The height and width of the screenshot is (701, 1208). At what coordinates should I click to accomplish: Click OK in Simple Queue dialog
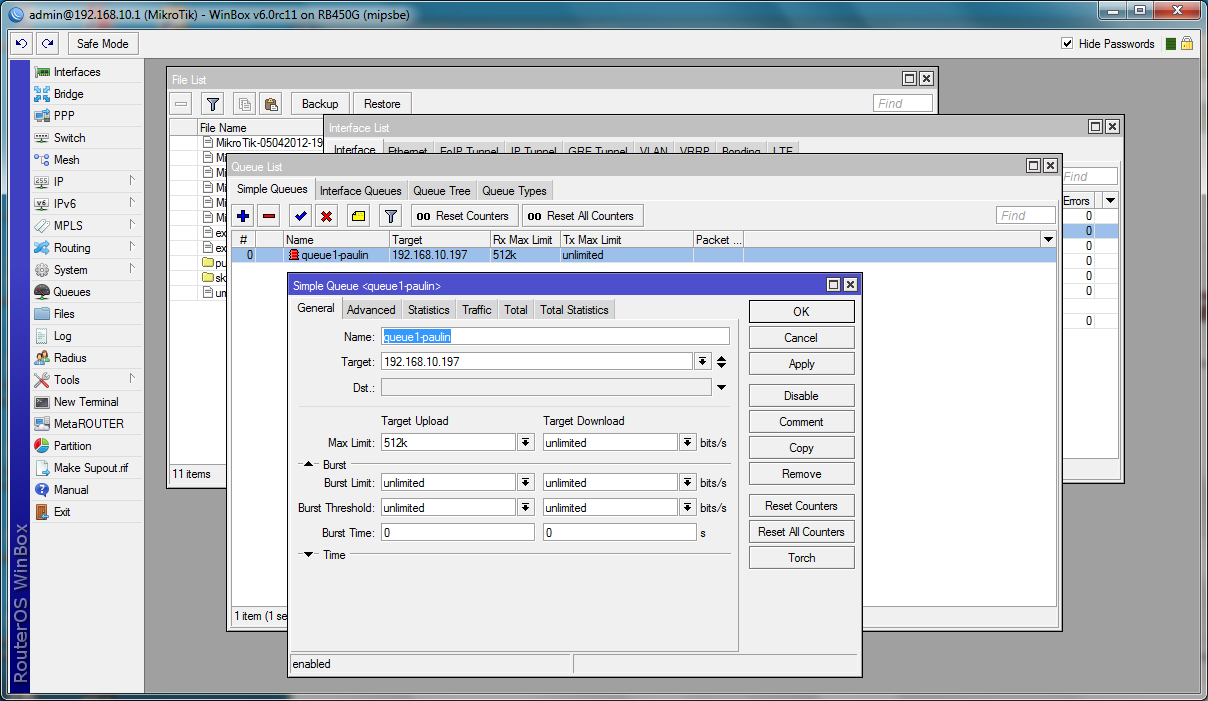pyautogui.click(x=802, y=311)
